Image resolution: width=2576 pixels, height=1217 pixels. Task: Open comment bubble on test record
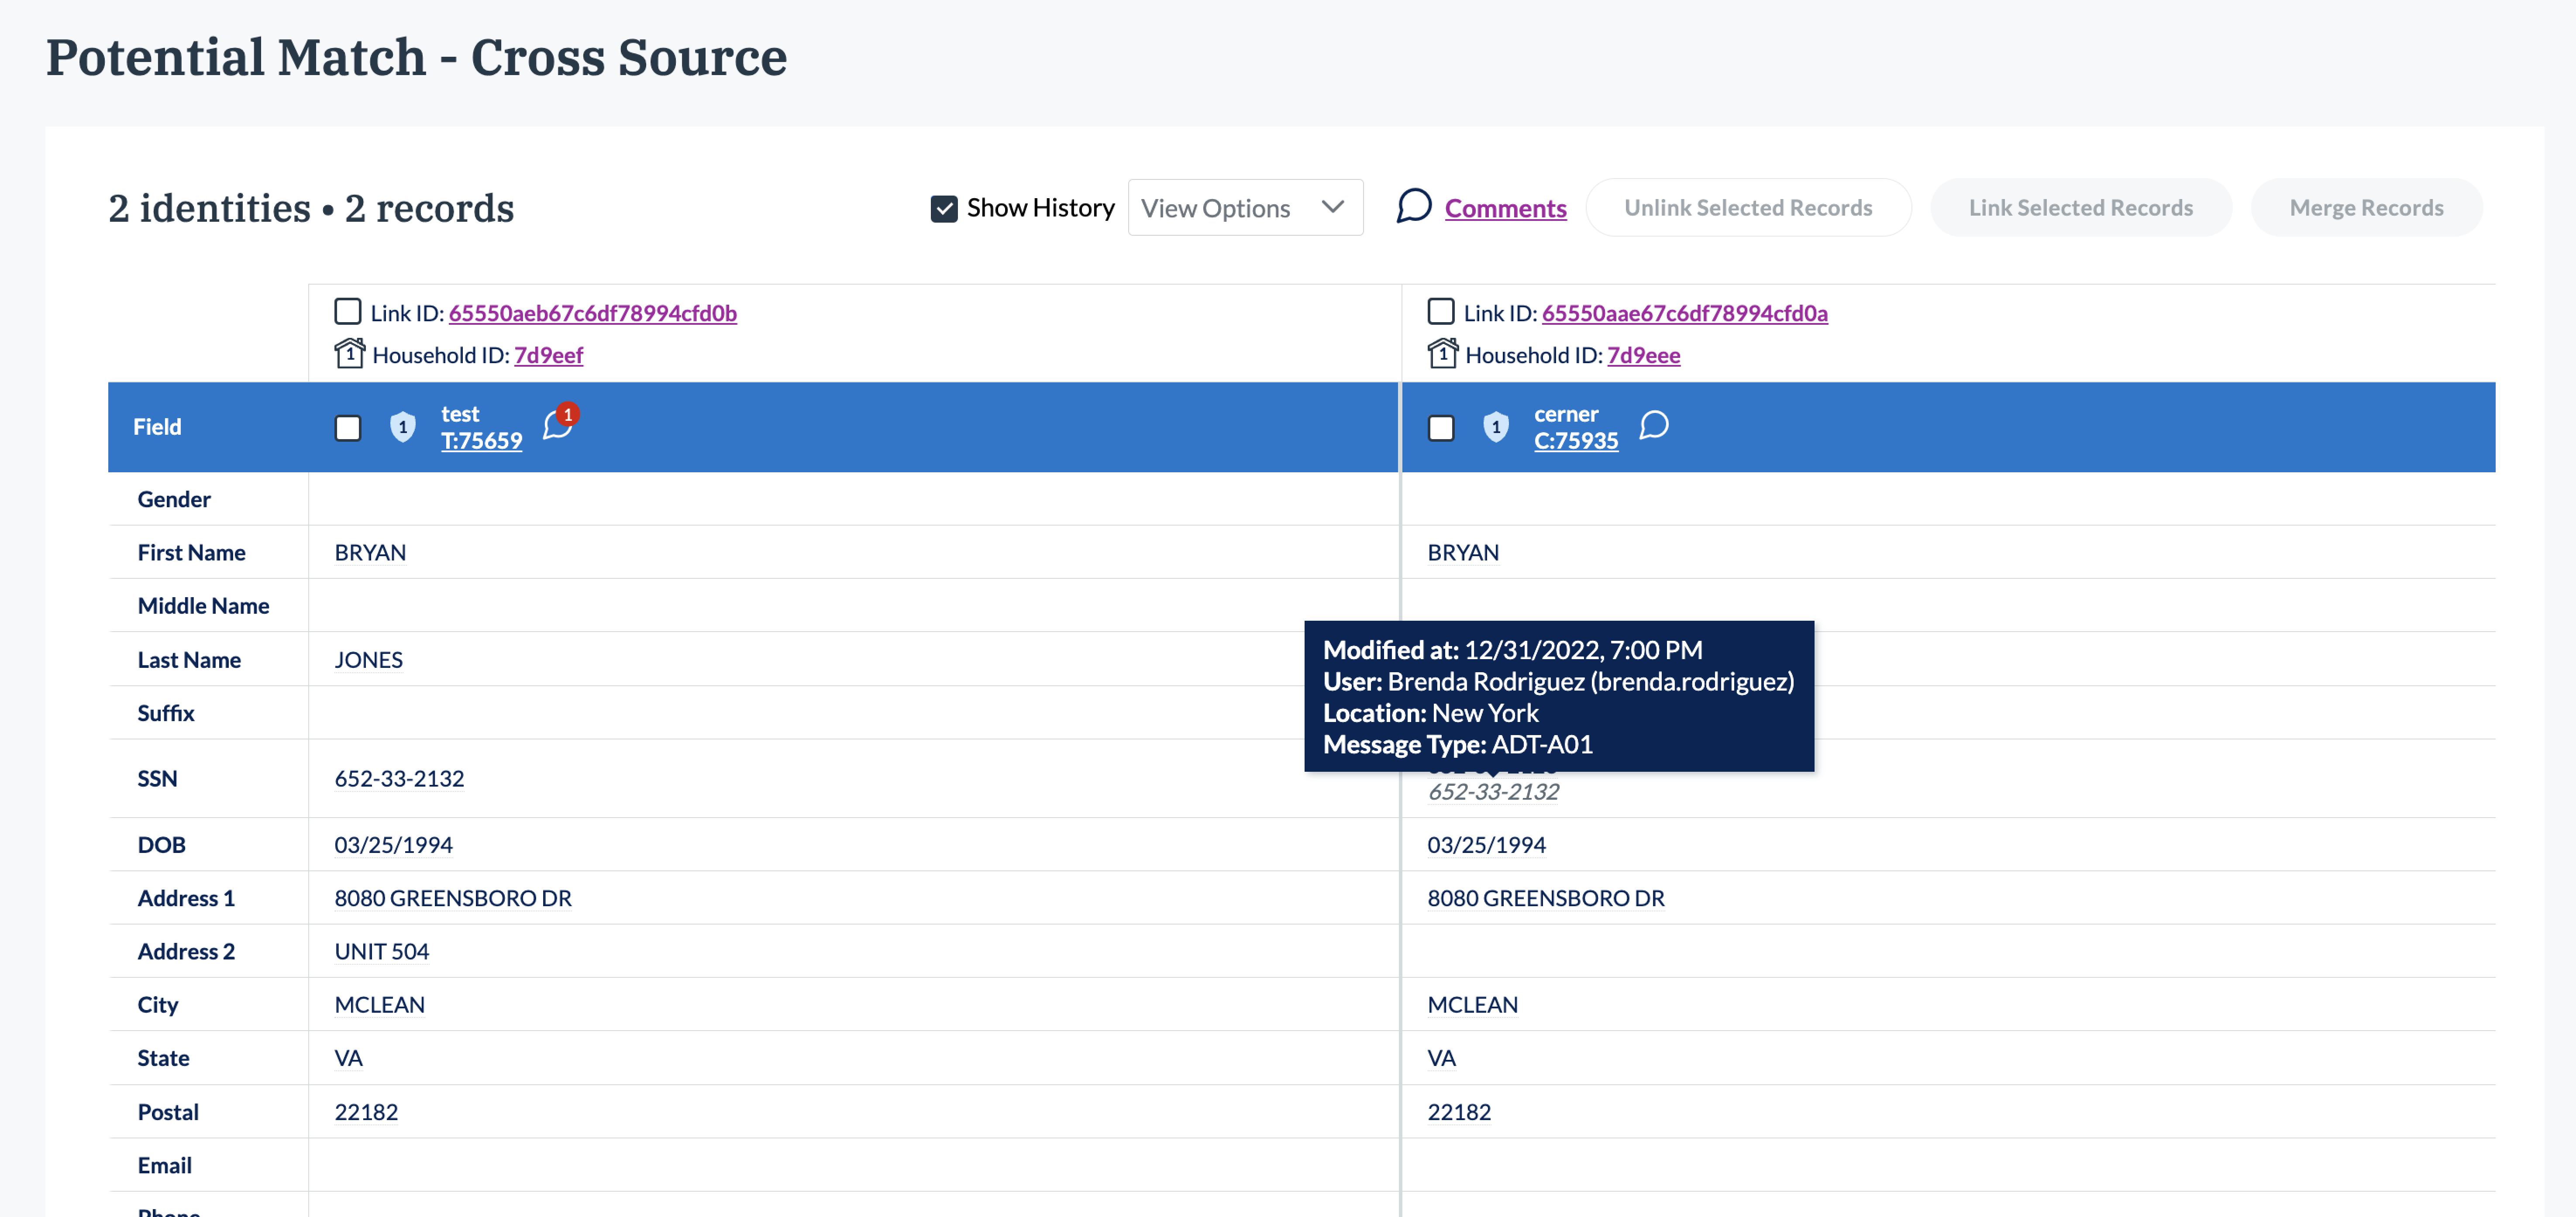point(557,426)
